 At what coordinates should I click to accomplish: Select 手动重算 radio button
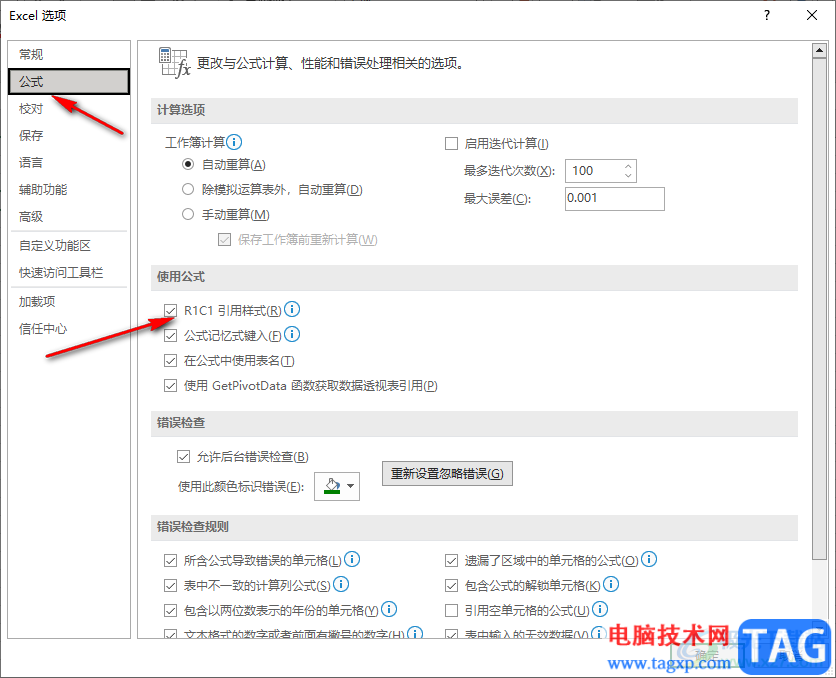click(x=188, y=214)
